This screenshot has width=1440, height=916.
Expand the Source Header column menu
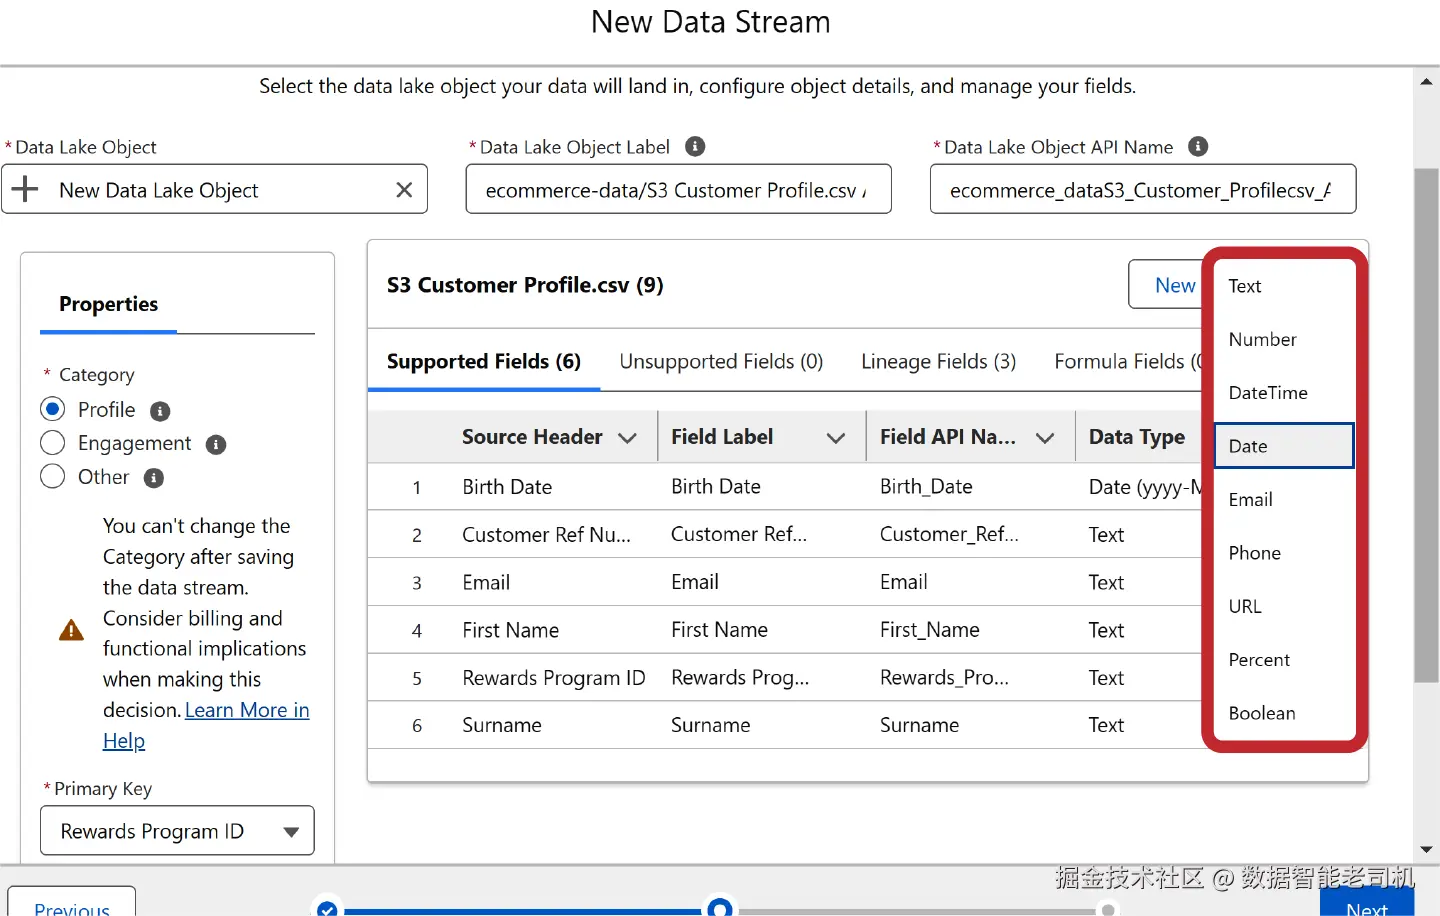click(x=628, y=438)
